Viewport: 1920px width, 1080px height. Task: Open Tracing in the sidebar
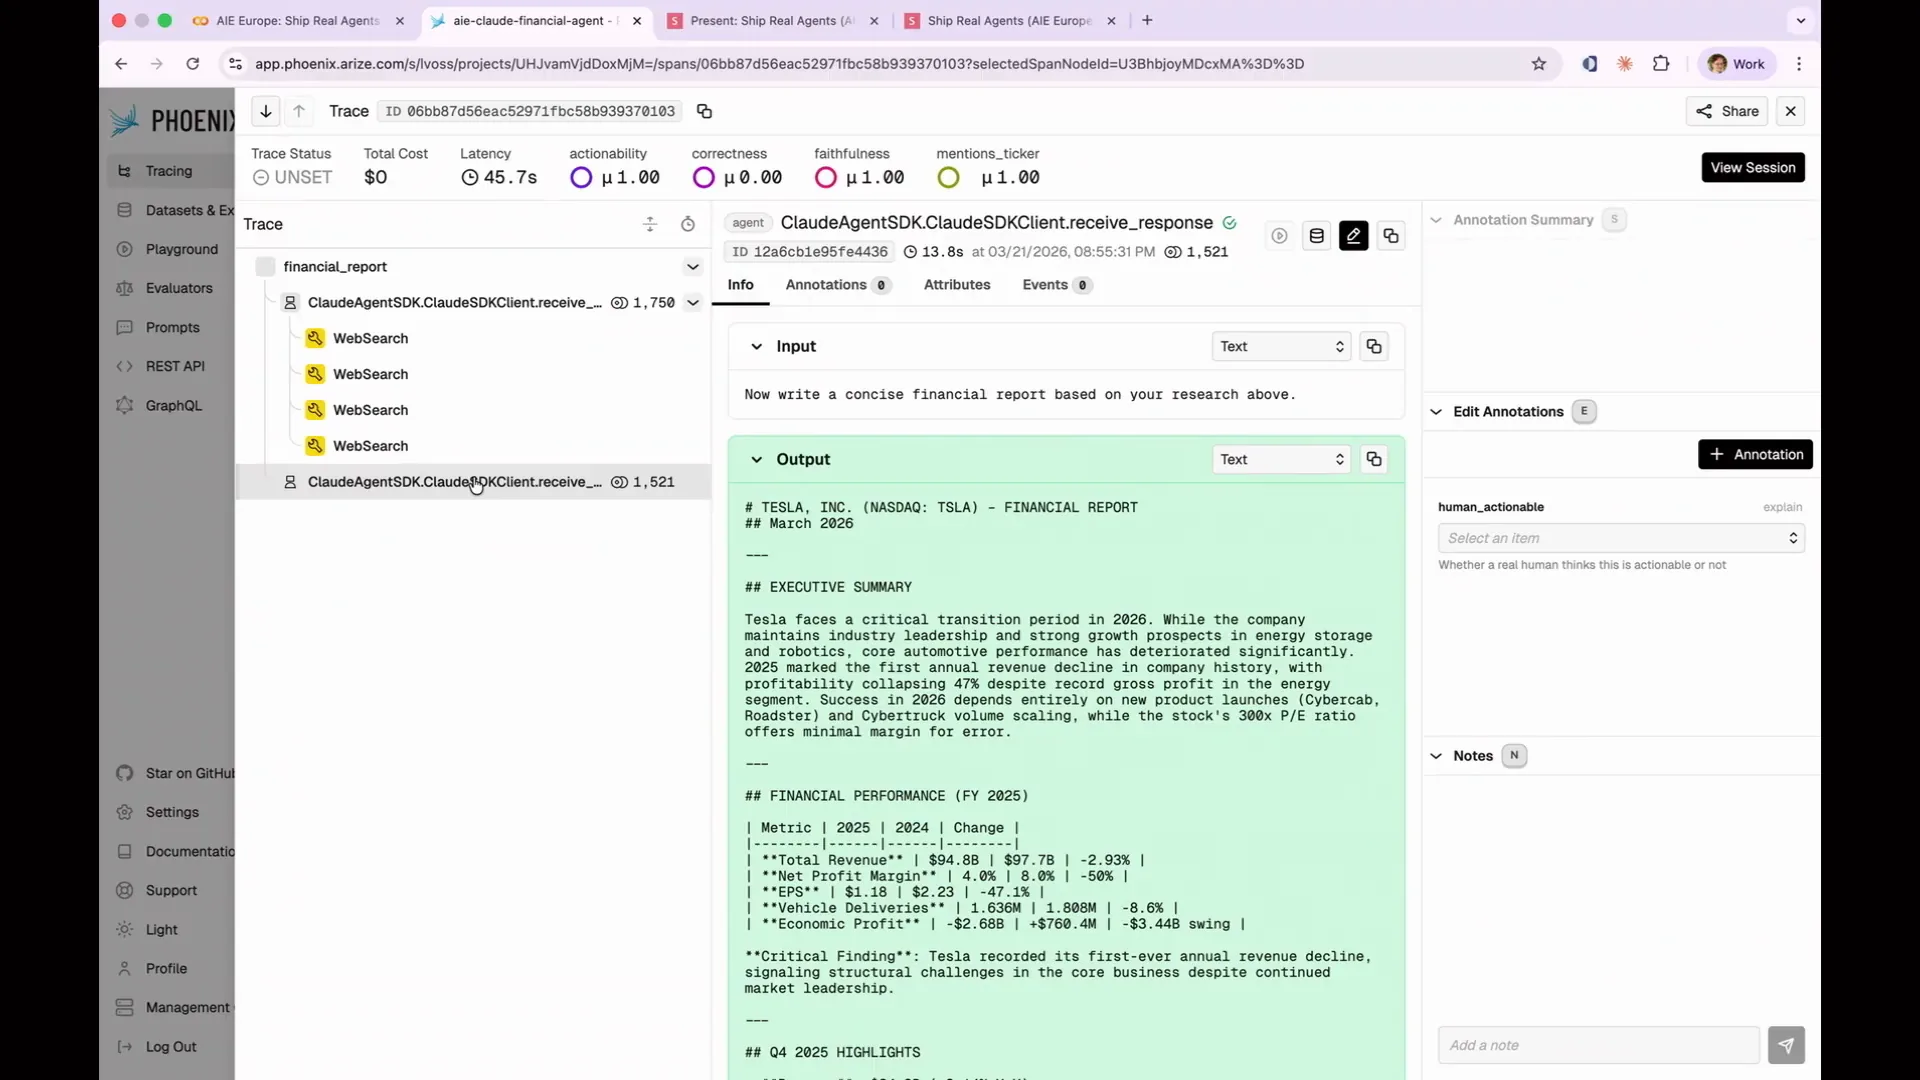point(170,171)
